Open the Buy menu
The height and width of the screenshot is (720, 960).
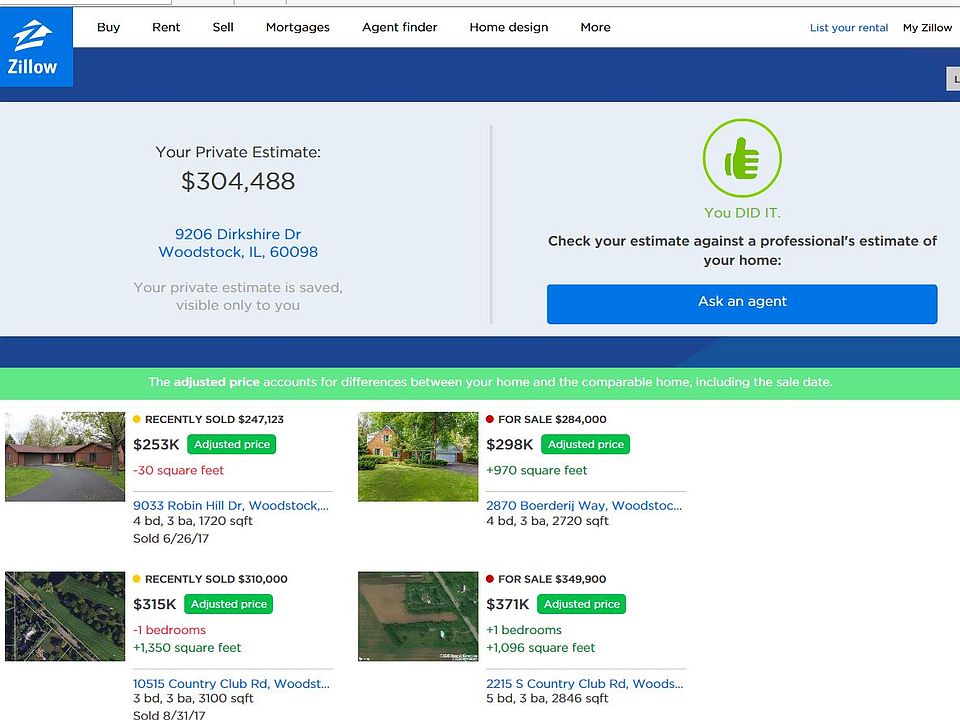pyautogui.click(x=108, y=28)
